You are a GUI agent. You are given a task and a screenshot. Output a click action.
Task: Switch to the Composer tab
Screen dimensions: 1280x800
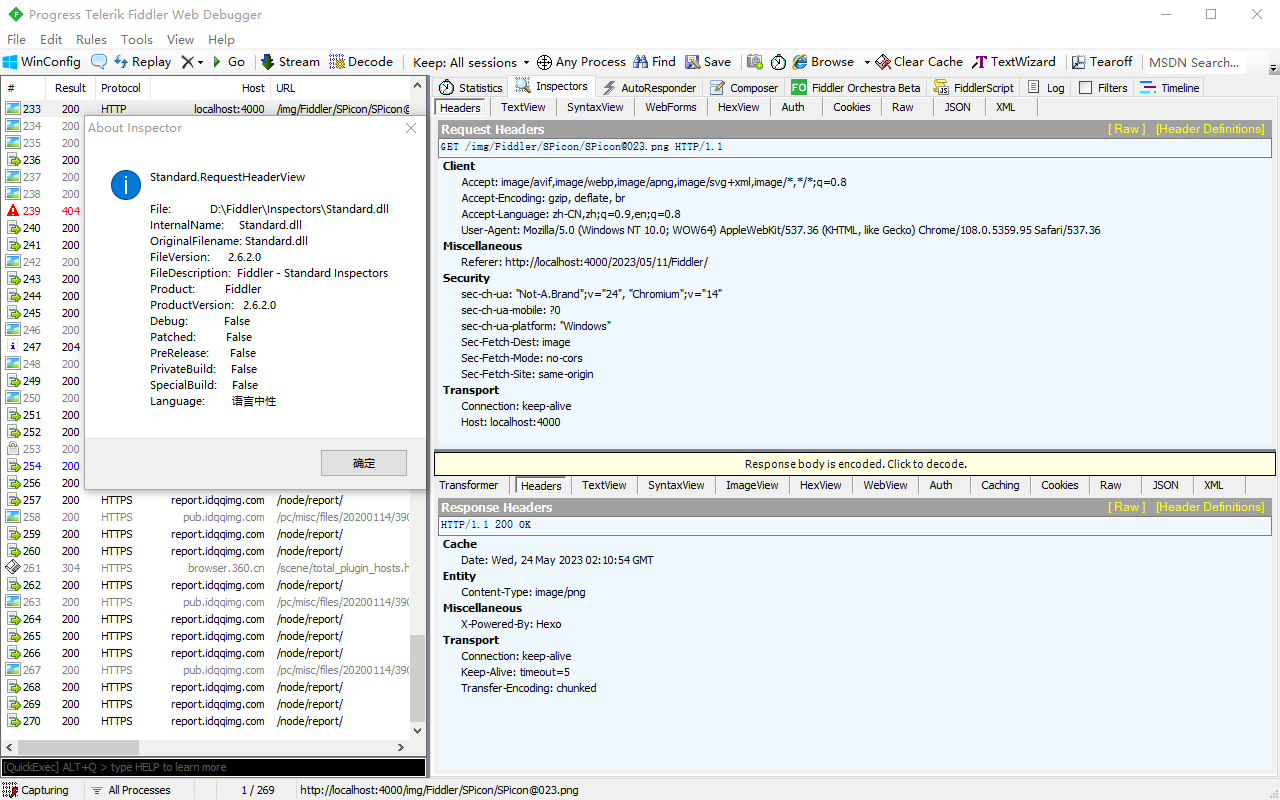click(743, 88)
